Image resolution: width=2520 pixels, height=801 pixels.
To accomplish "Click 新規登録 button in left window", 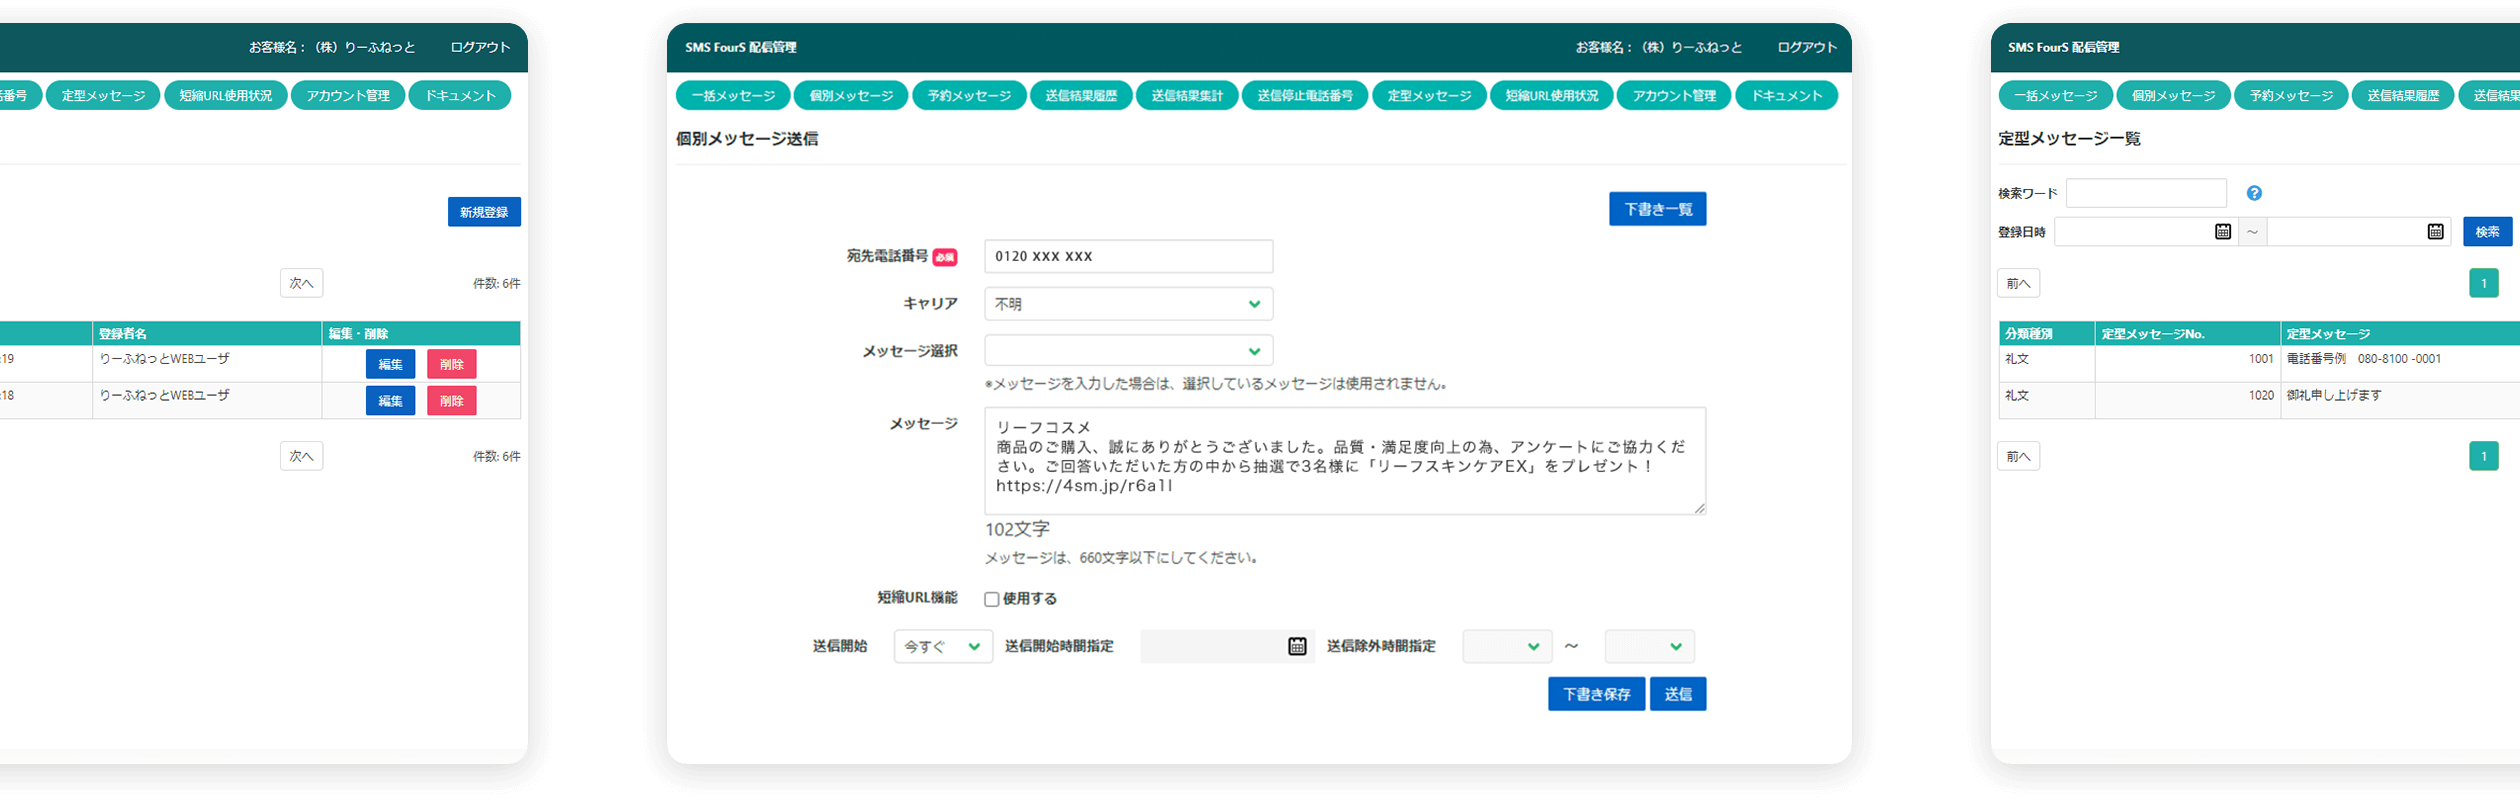I will pyautogui.click(x=484, y=212).
